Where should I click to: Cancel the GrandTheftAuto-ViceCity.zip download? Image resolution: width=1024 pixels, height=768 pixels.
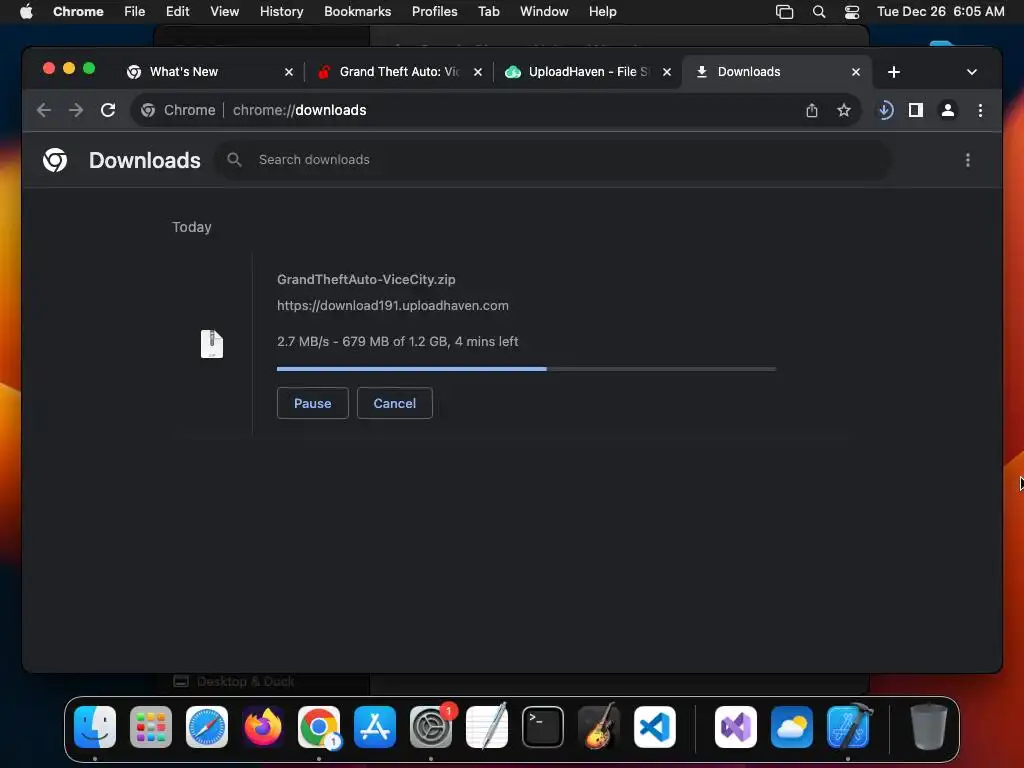pos(394,404)
